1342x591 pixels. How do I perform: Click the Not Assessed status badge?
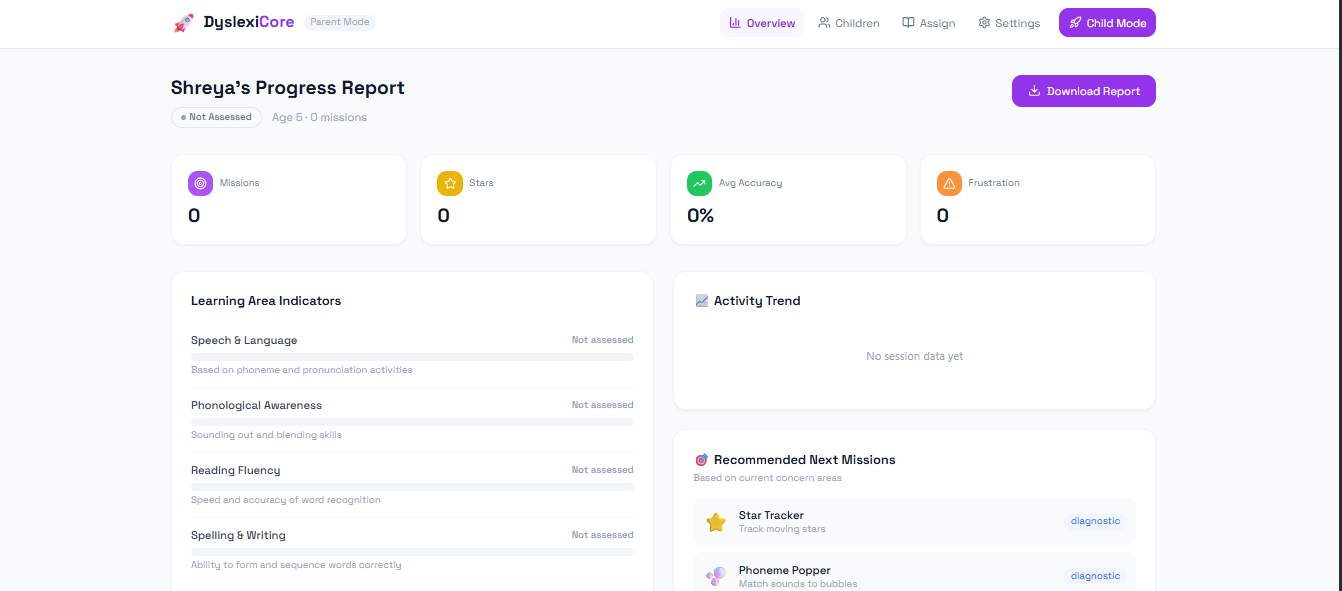click(x=216, y=117)
